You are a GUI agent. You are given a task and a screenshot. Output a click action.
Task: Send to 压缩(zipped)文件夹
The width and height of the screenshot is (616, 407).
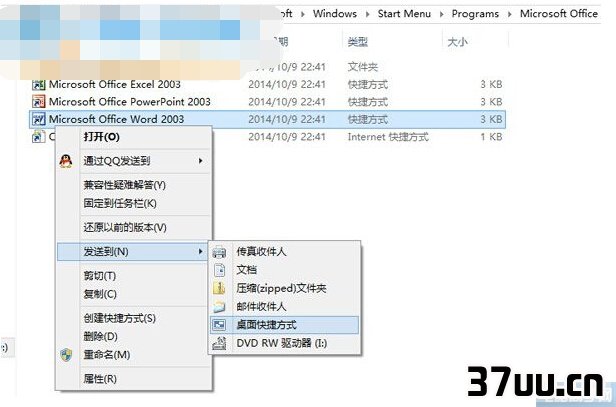pos(281,288)
